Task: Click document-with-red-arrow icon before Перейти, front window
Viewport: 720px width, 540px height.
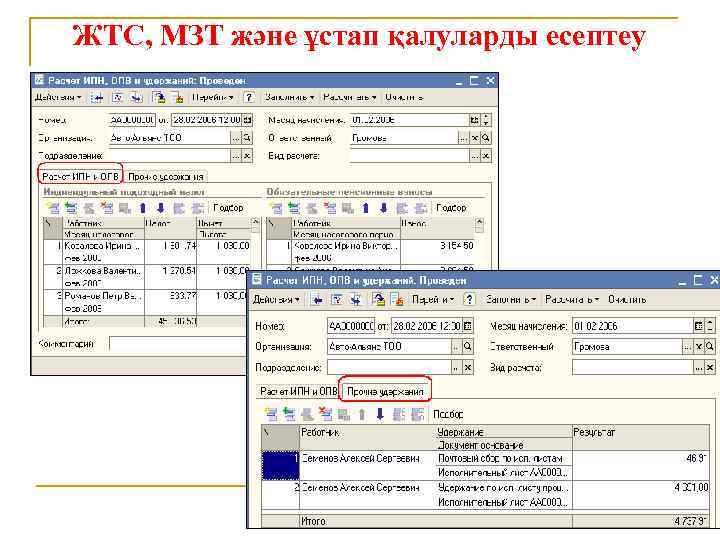Action: click(x=397, y=300)
